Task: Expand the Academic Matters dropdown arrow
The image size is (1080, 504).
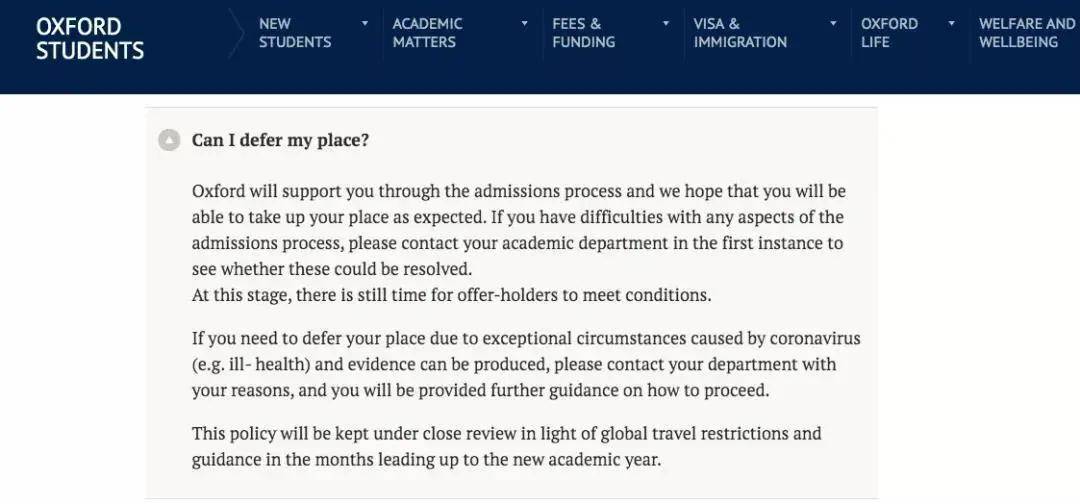Action: coord(525,23)
